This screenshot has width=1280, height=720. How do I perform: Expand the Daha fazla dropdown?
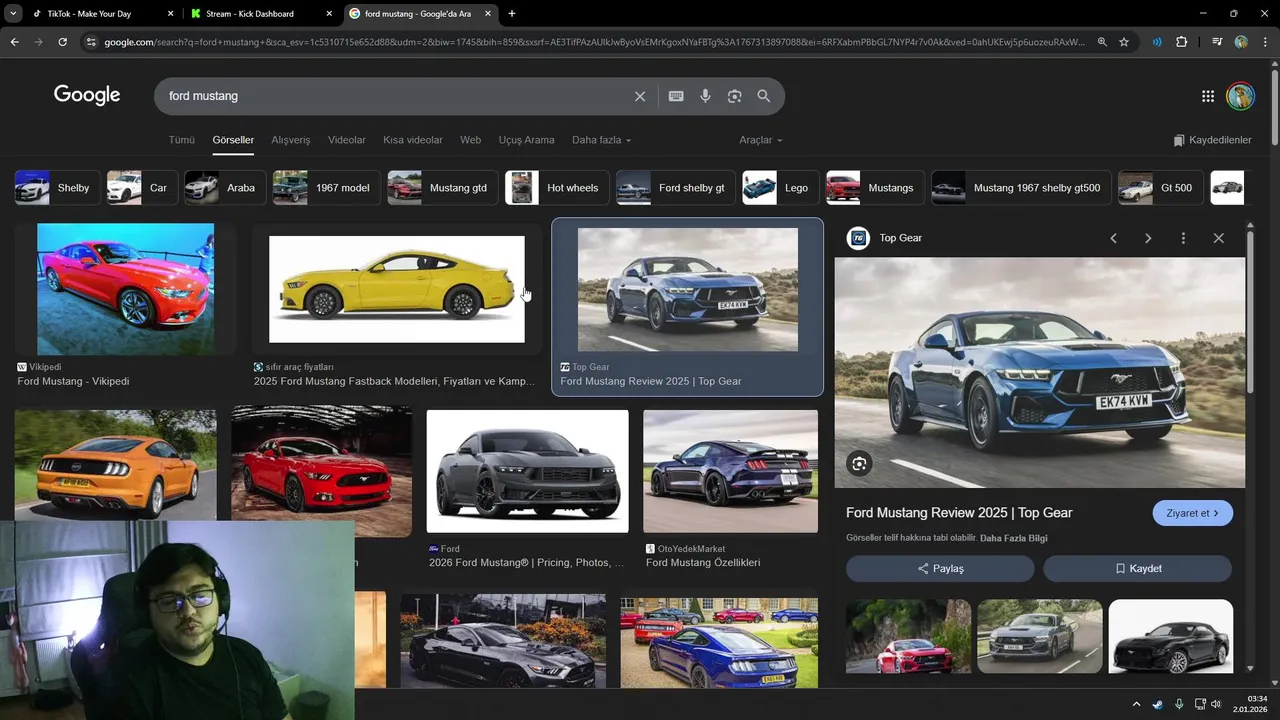point(601,140)
